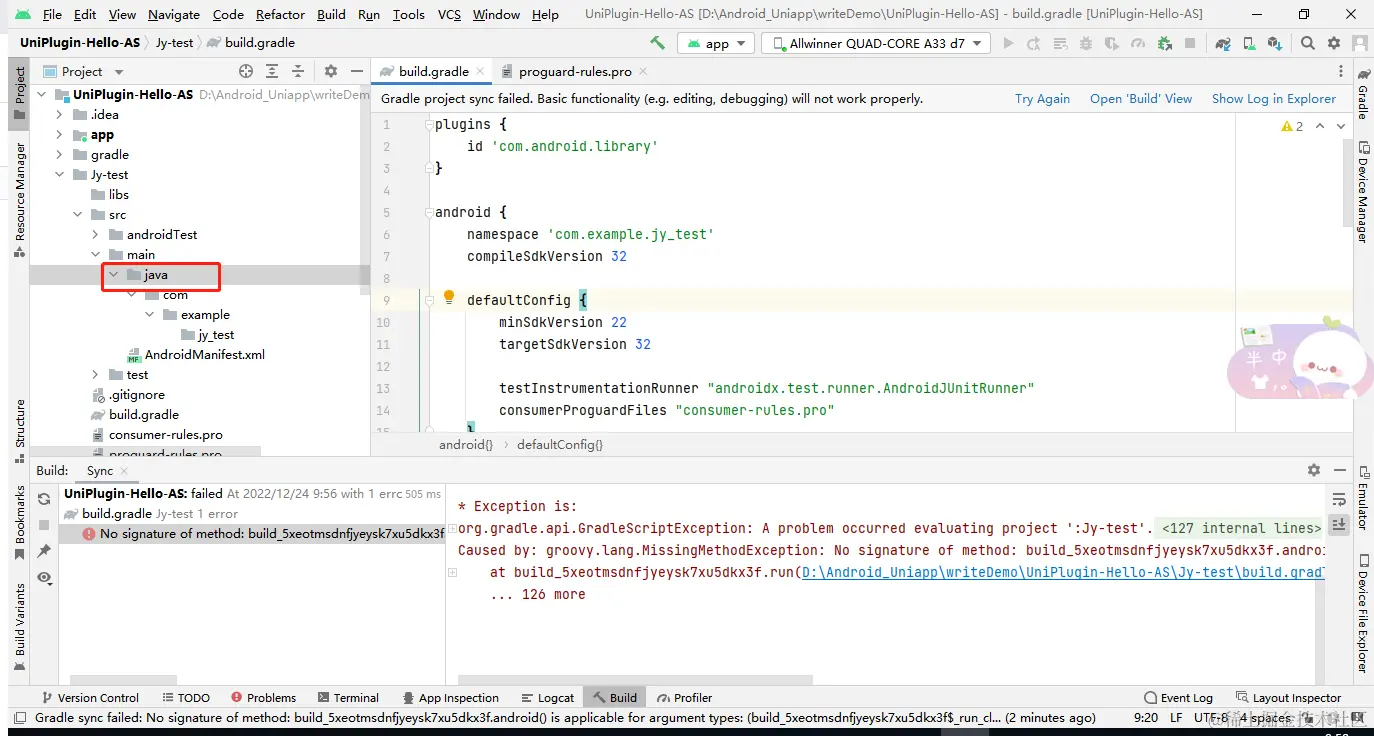Open the Refactor menu
Image resolution: width=1374 pixels, height=736 pixels.
point(280,15)
